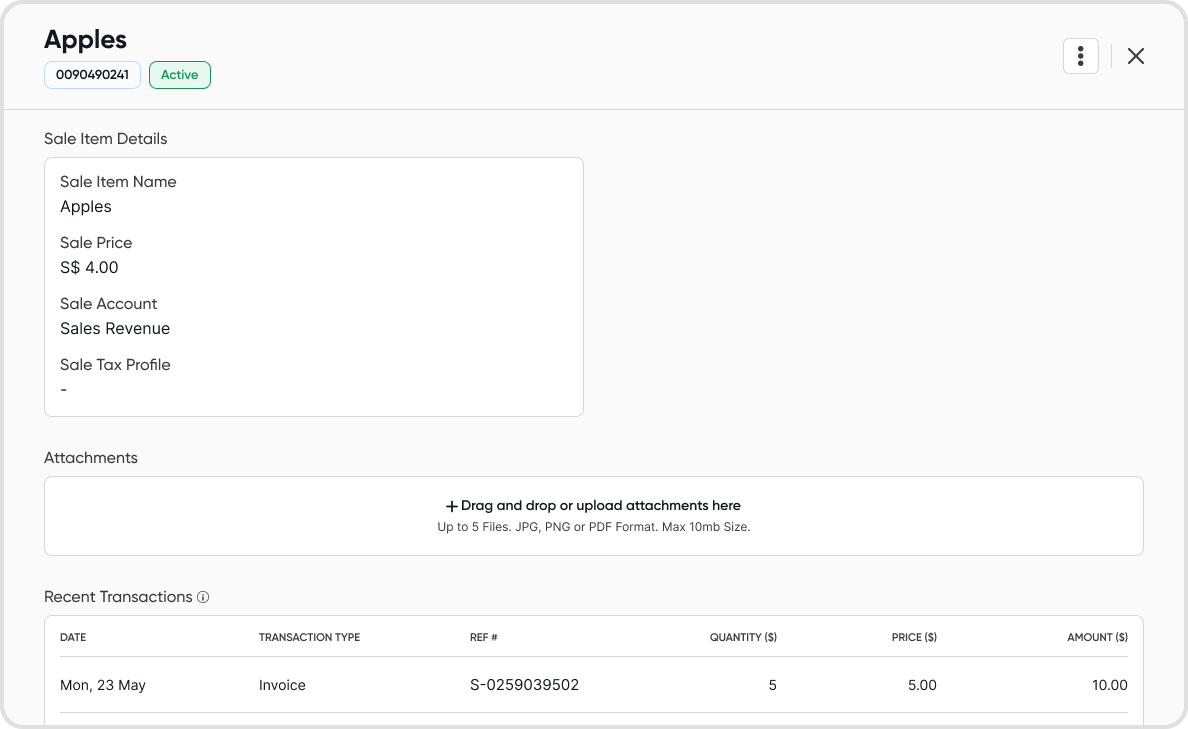Click the 10.00 amount cell
Screen dimensions: 1188x729
click(x=1109, y=685)
